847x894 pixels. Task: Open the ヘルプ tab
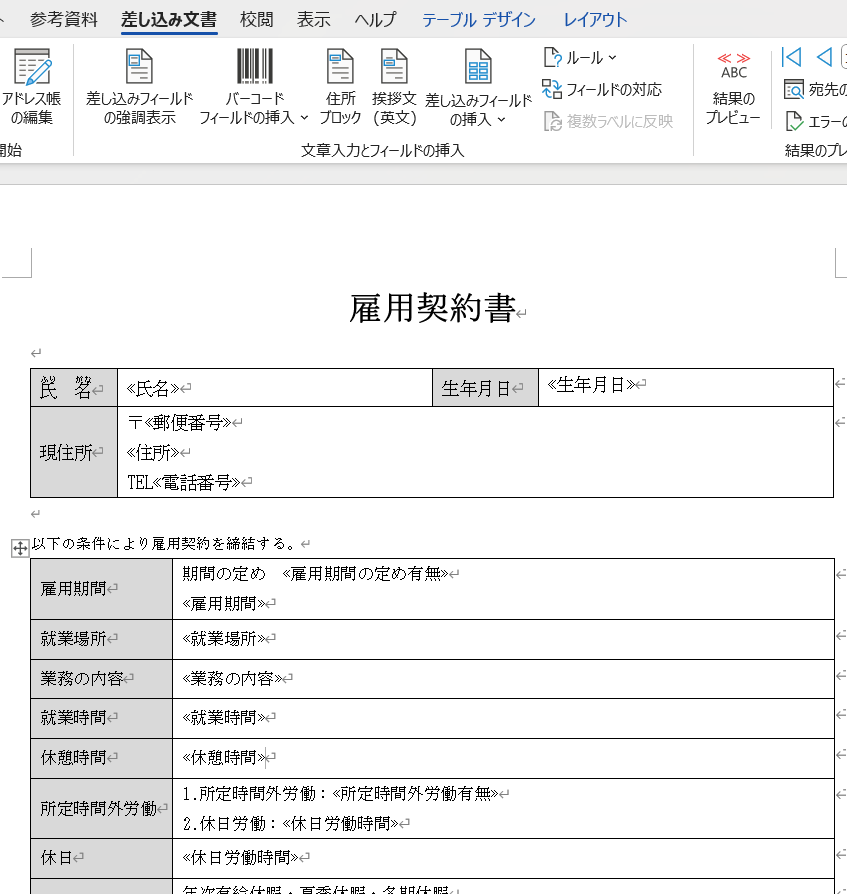point(375,19)
